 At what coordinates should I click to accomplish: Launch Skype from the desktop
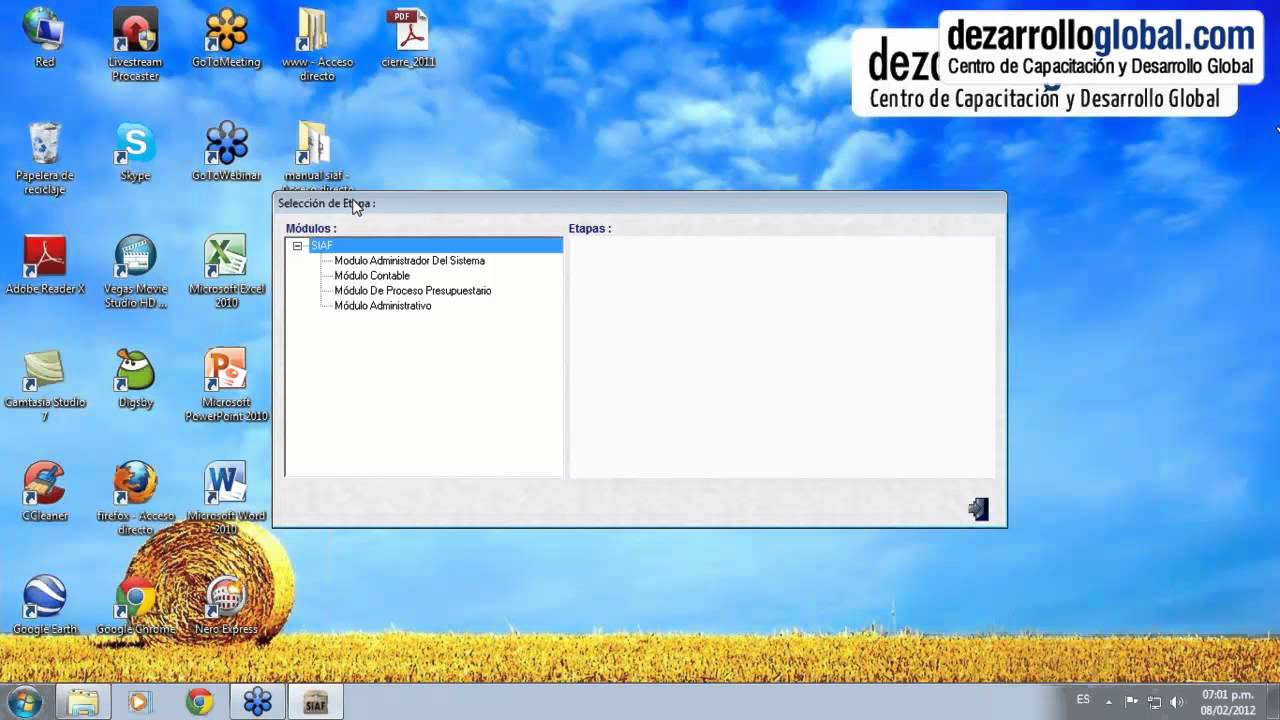tap(135, 152)
